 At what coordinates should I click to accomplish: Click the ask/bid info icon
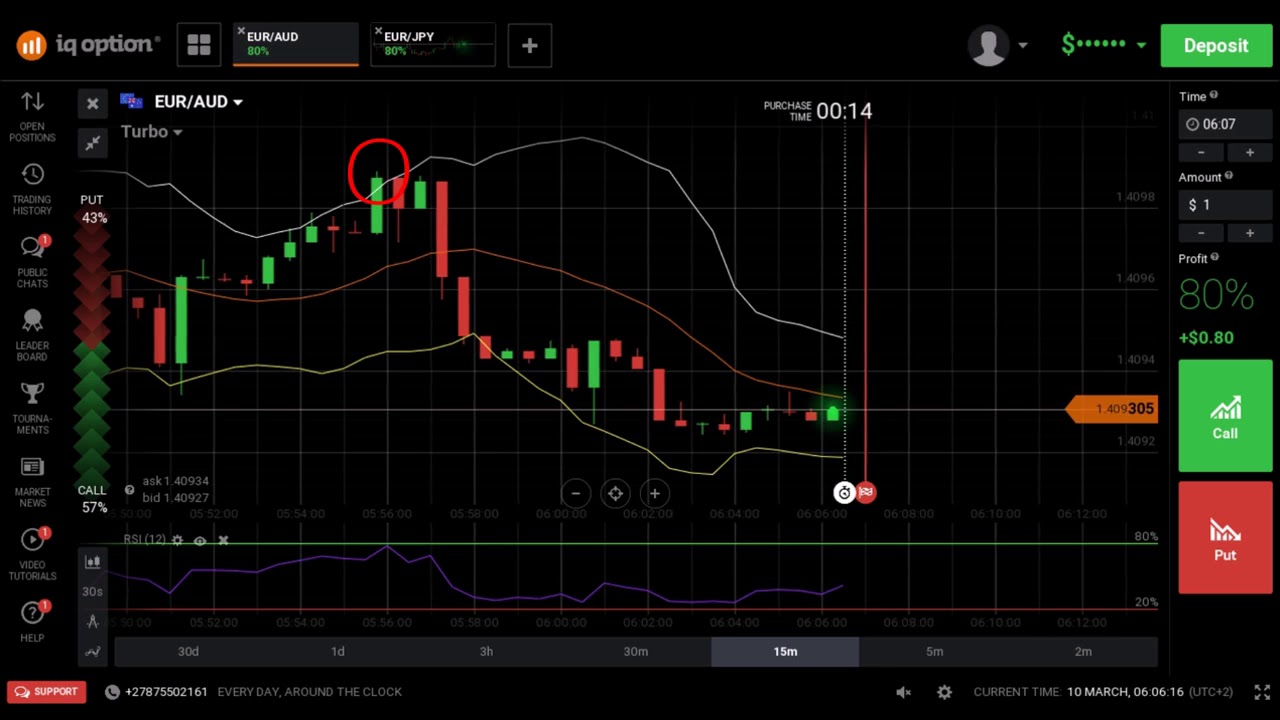tap(129, 490)
